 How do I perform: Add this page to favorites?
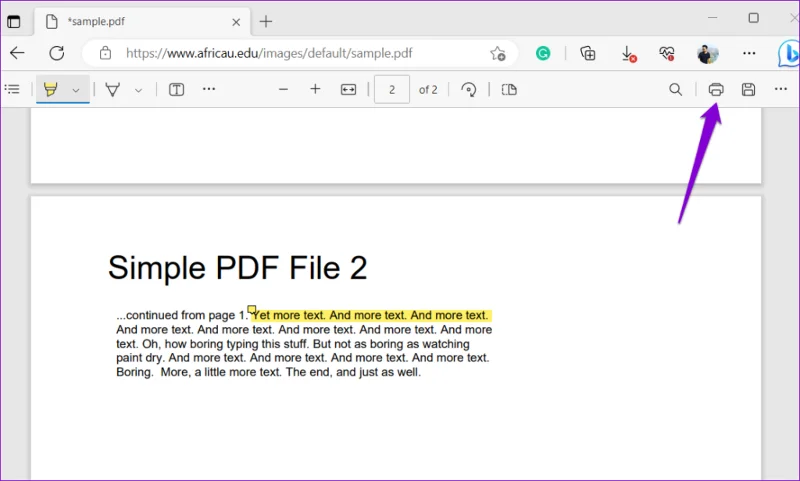tap(497, 54)
